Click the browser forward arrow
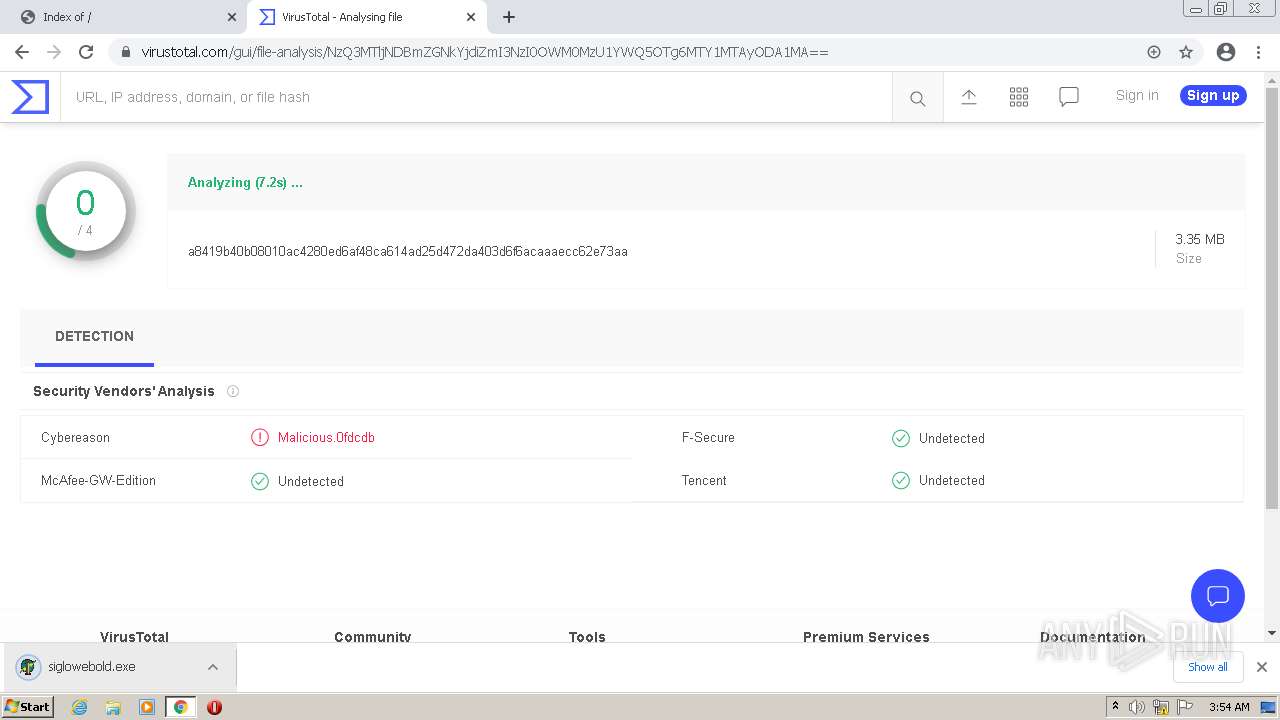Viewport: 1280px width, 720px height. (54, 52)
